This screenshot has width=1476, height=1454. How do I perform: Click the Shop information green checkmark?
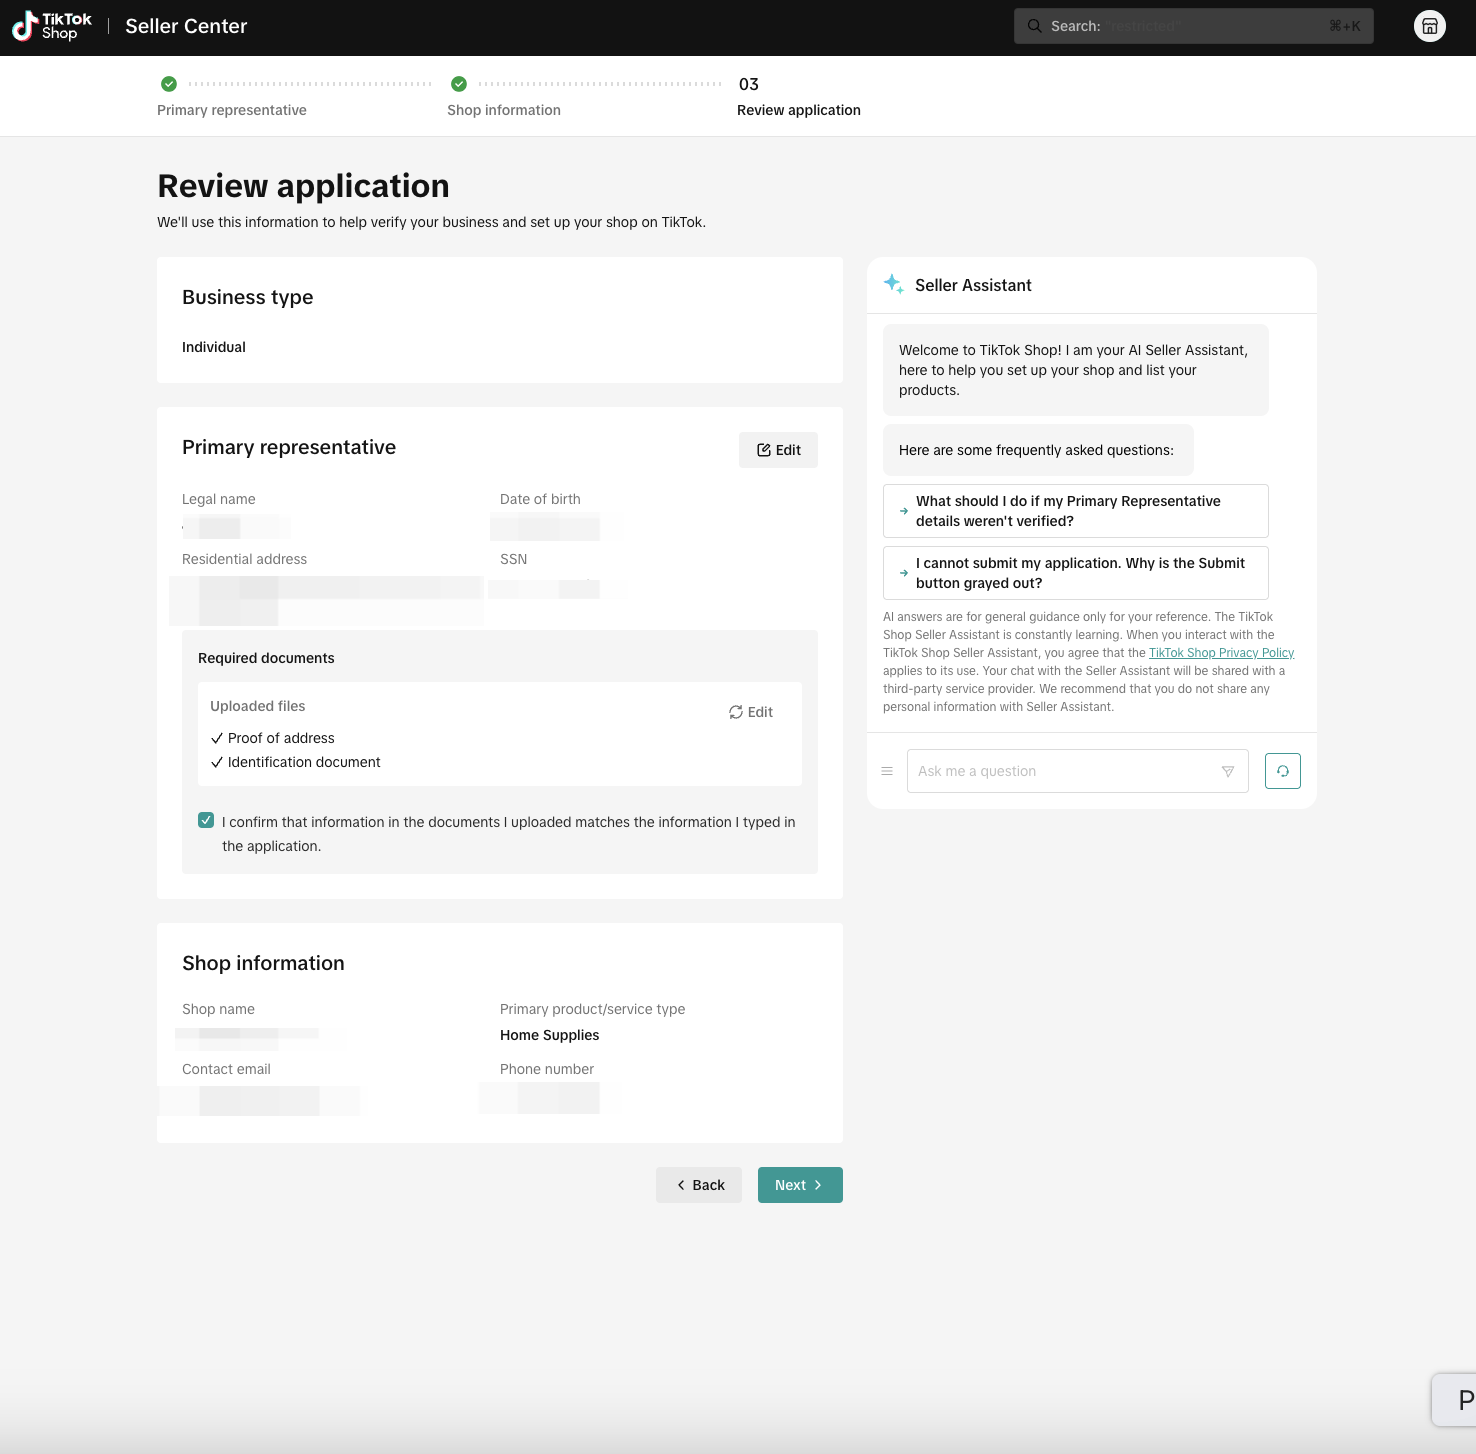(x=459, y=84)
